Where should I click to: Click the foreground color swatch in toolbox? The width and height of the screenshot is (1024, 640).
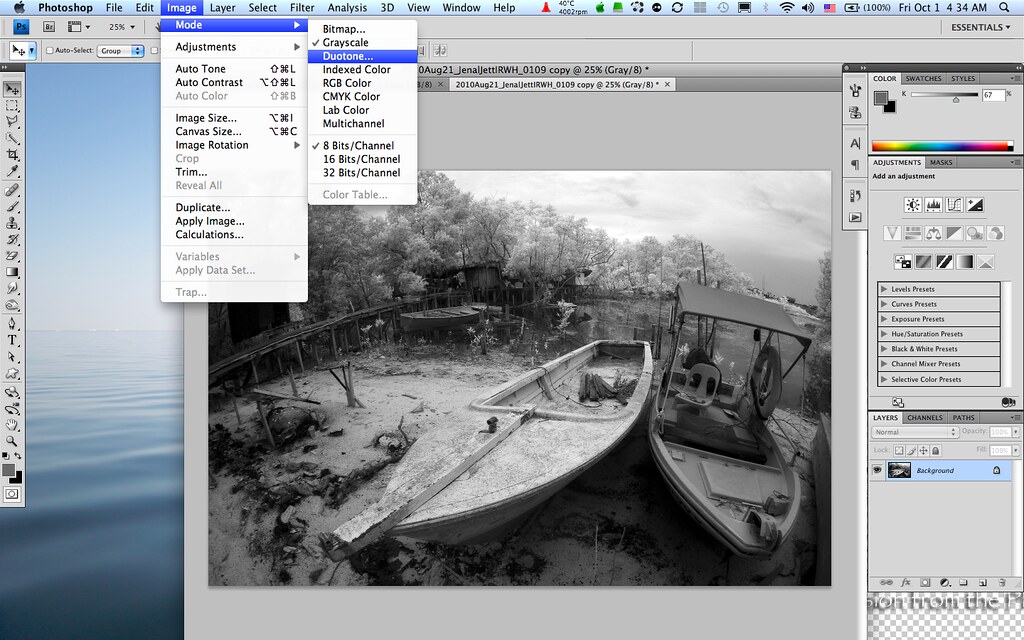tap(8, 470)
